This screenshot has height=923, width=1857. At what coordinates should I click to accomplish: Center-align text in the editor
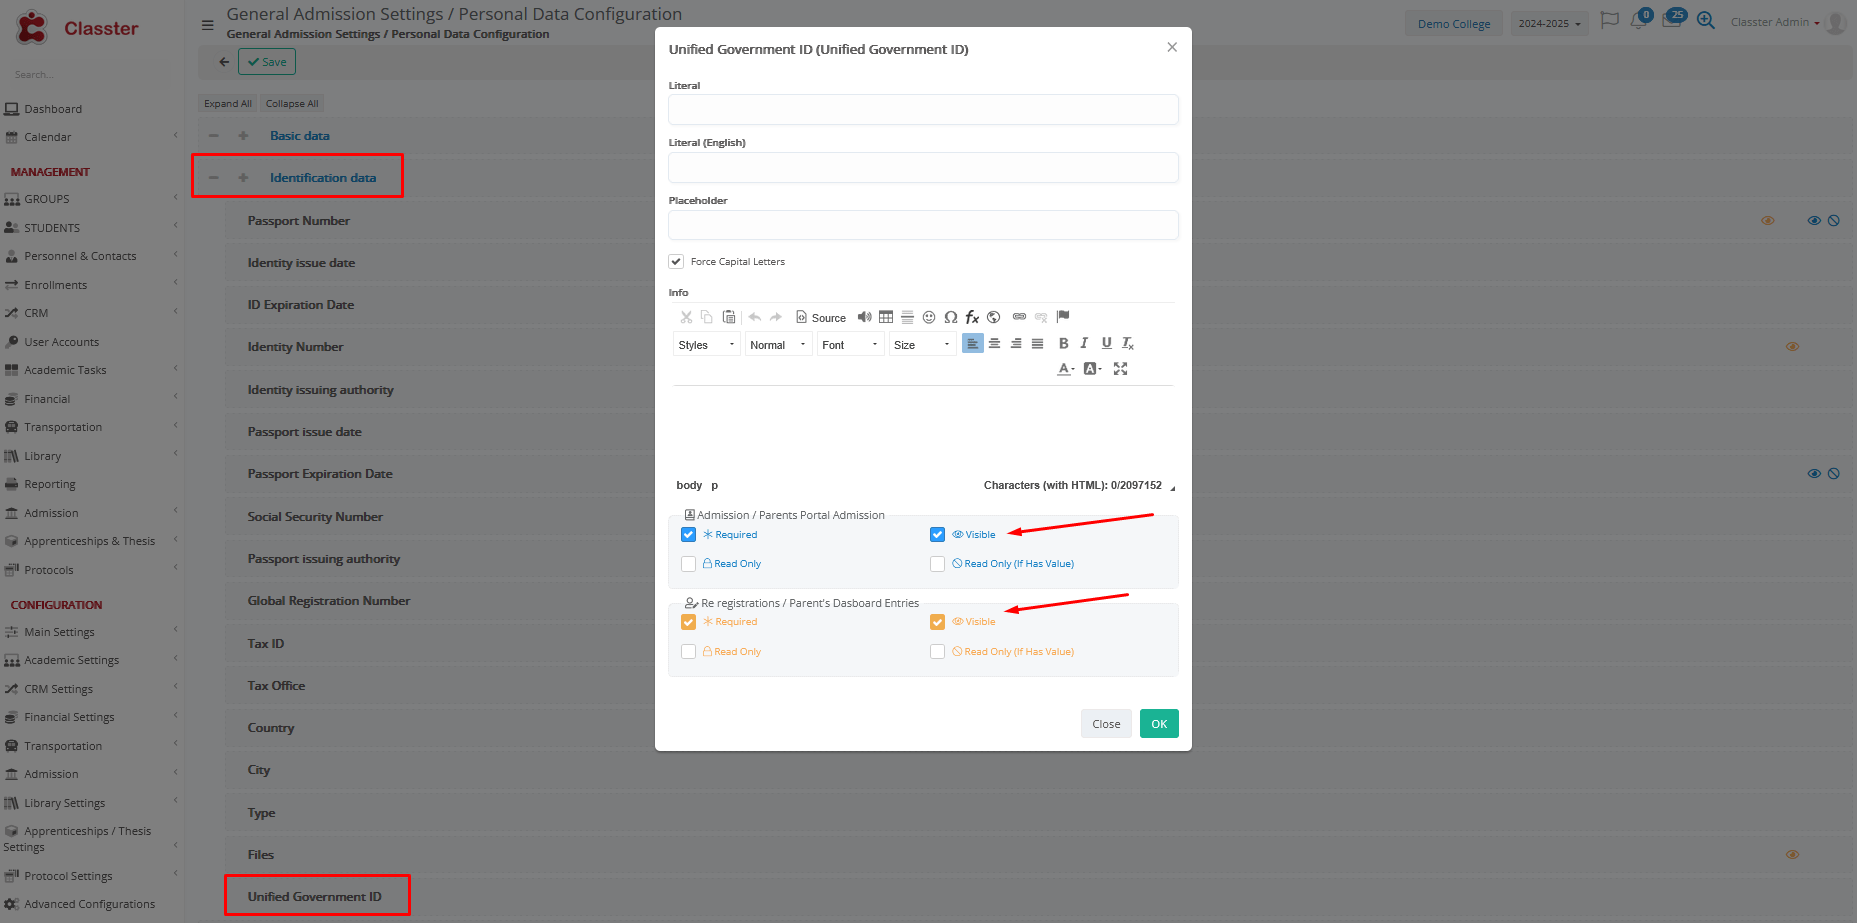click(x=994, y=343)
